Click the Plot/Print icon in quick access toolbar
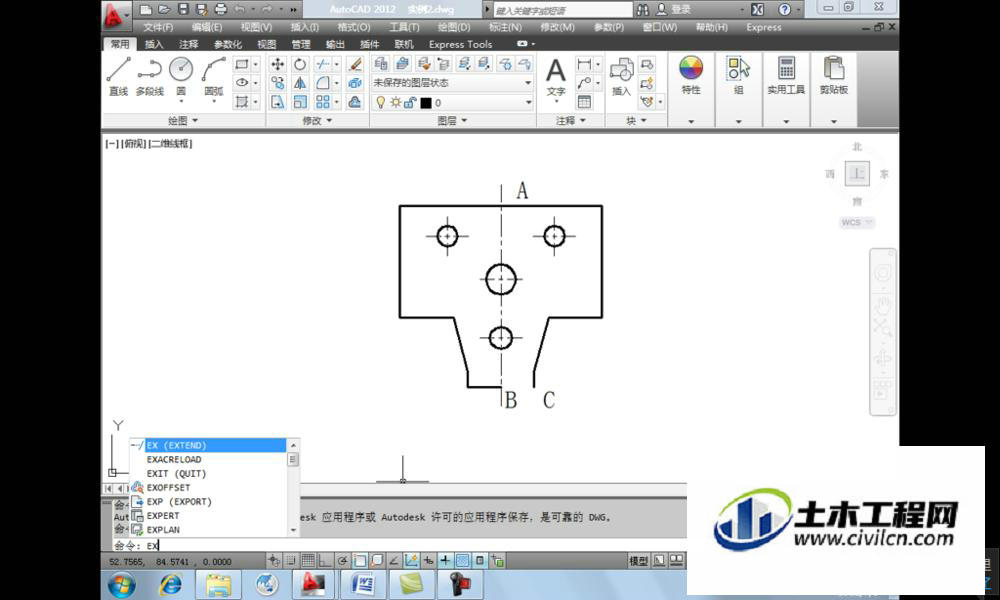 click(221, 9)
